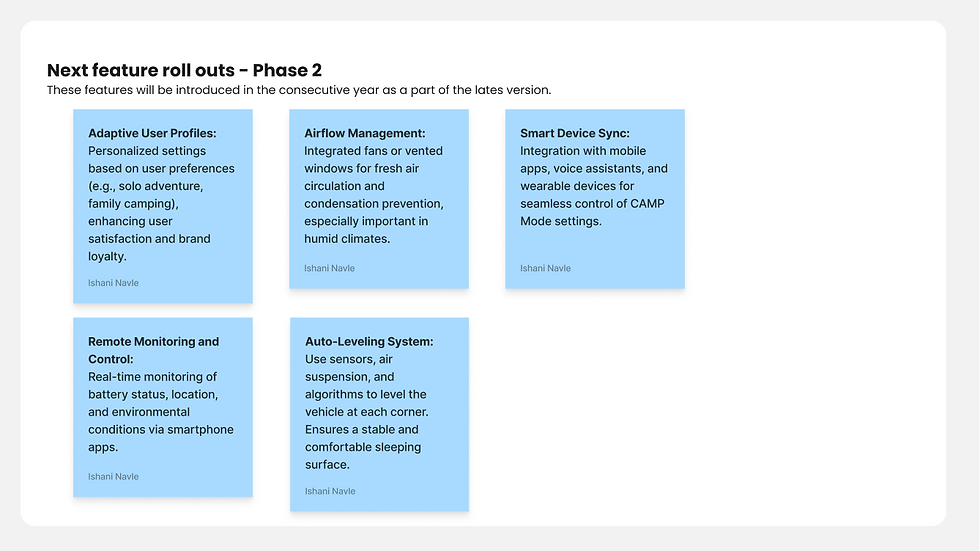Click Ishani Navle author on Smart Device note
Screen dimensions: 980x551
(x=546, y=268)
